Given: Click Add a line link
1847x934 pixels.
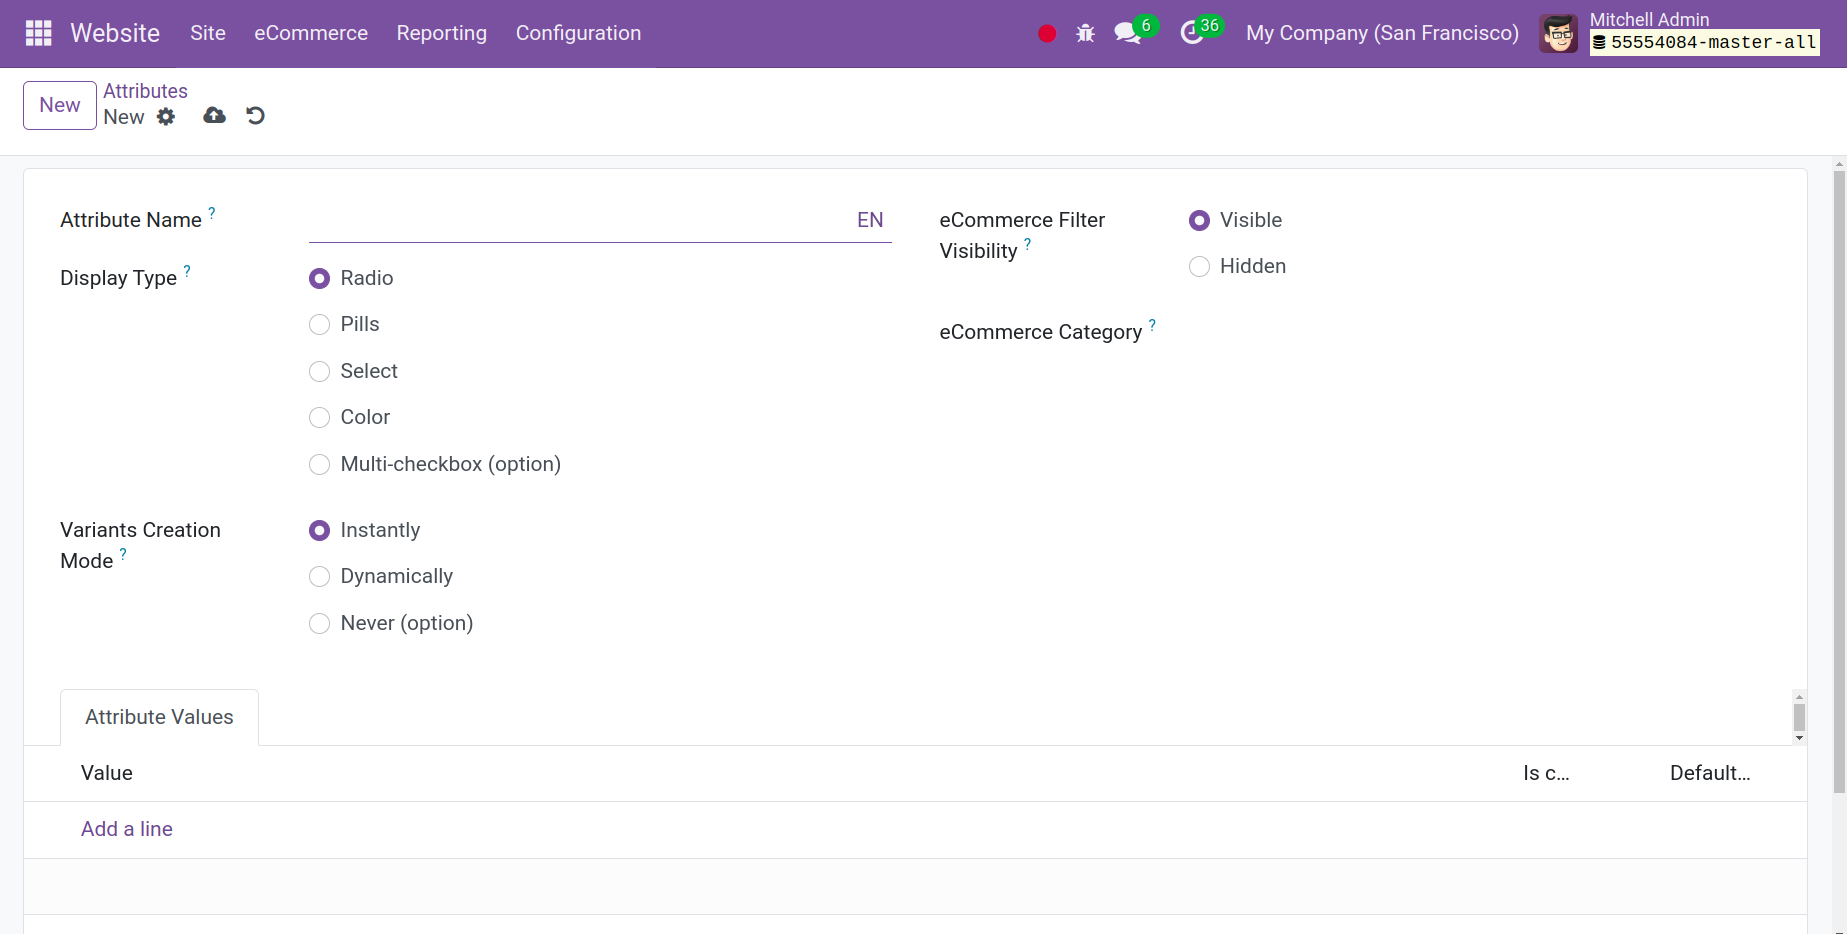Looking at the screenshot, I should (127, 829).
